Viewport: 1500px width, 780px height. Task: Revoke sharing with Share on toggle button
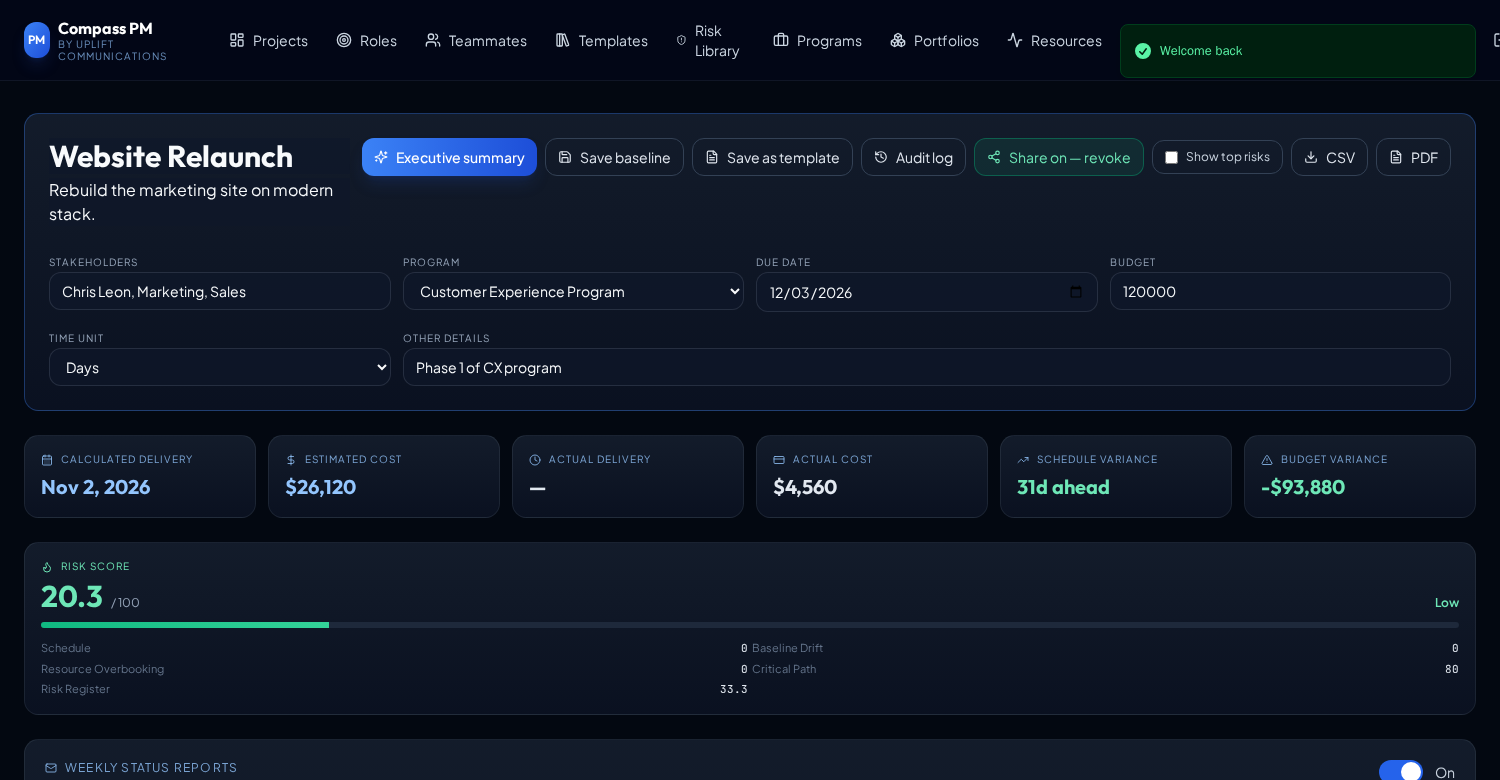(1059, 157)
